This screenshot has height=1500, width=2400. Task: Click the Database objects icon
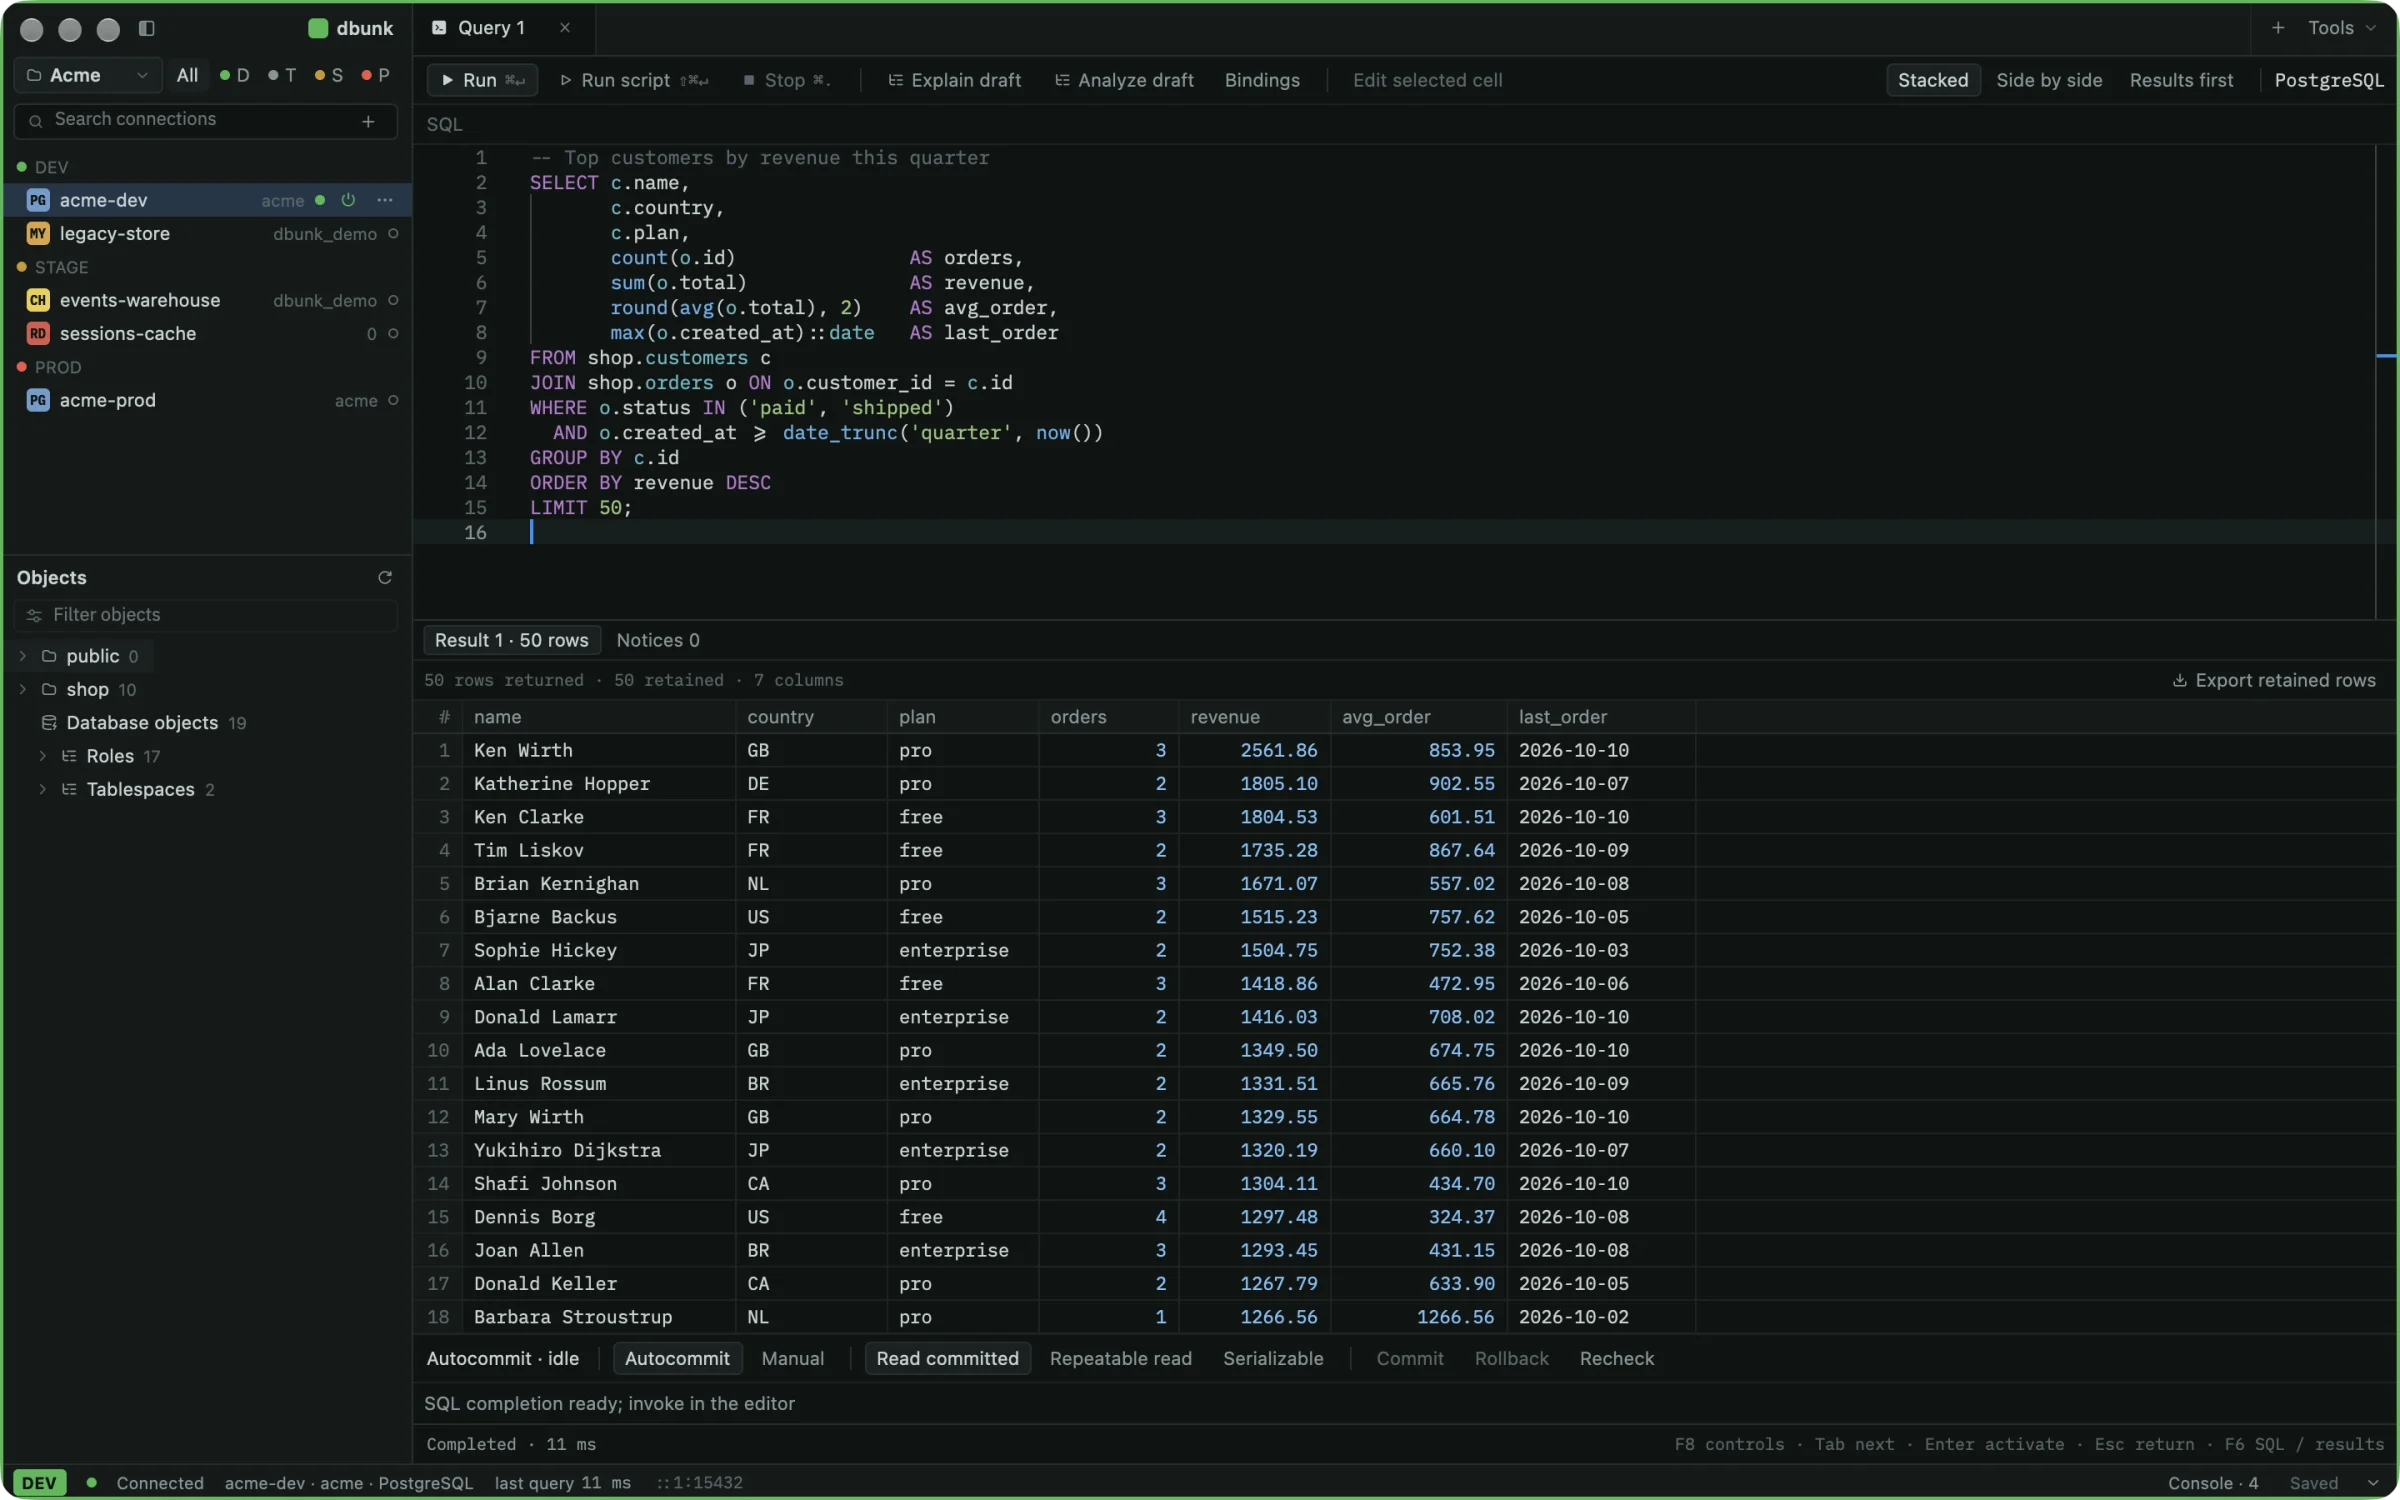pyautogui.click(x=49, y=723)
